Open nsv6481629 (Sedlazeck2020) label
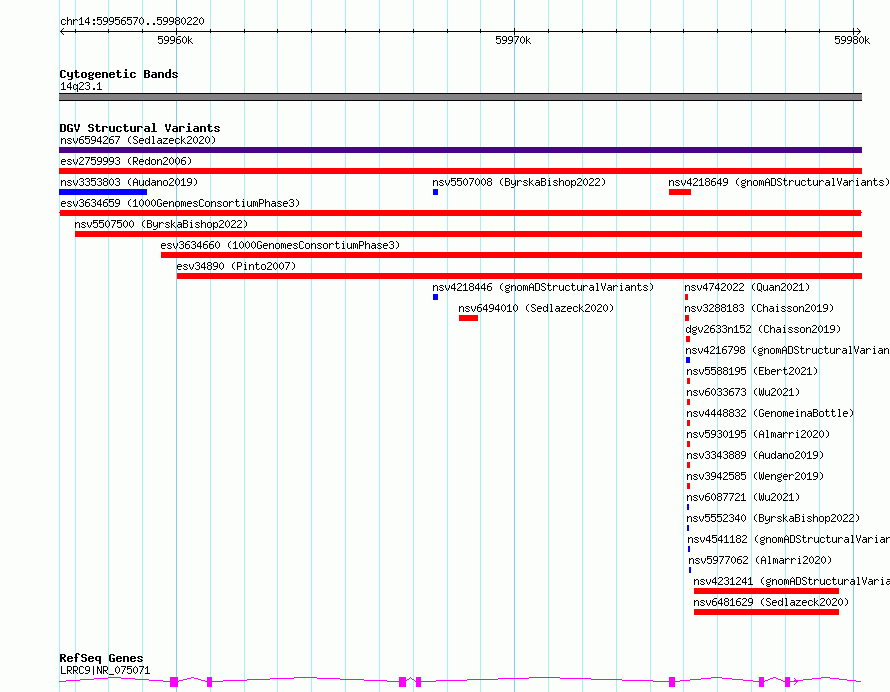The image size is (890, 692). pos(771,602)
